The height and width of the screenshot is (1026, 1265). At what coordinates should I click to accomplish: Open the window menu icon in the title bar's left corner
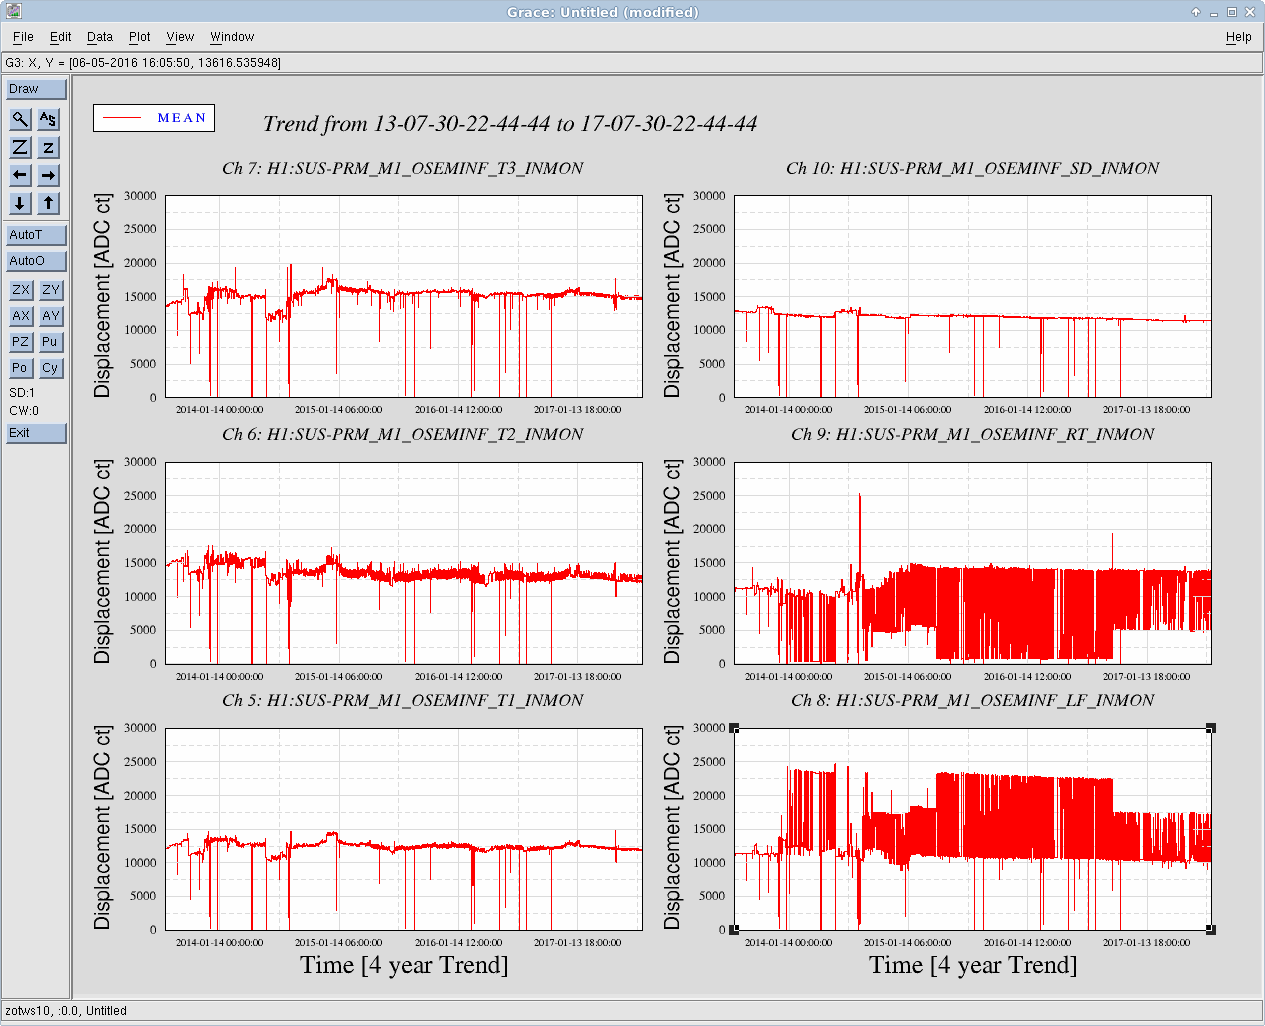[x=14, y=12]
